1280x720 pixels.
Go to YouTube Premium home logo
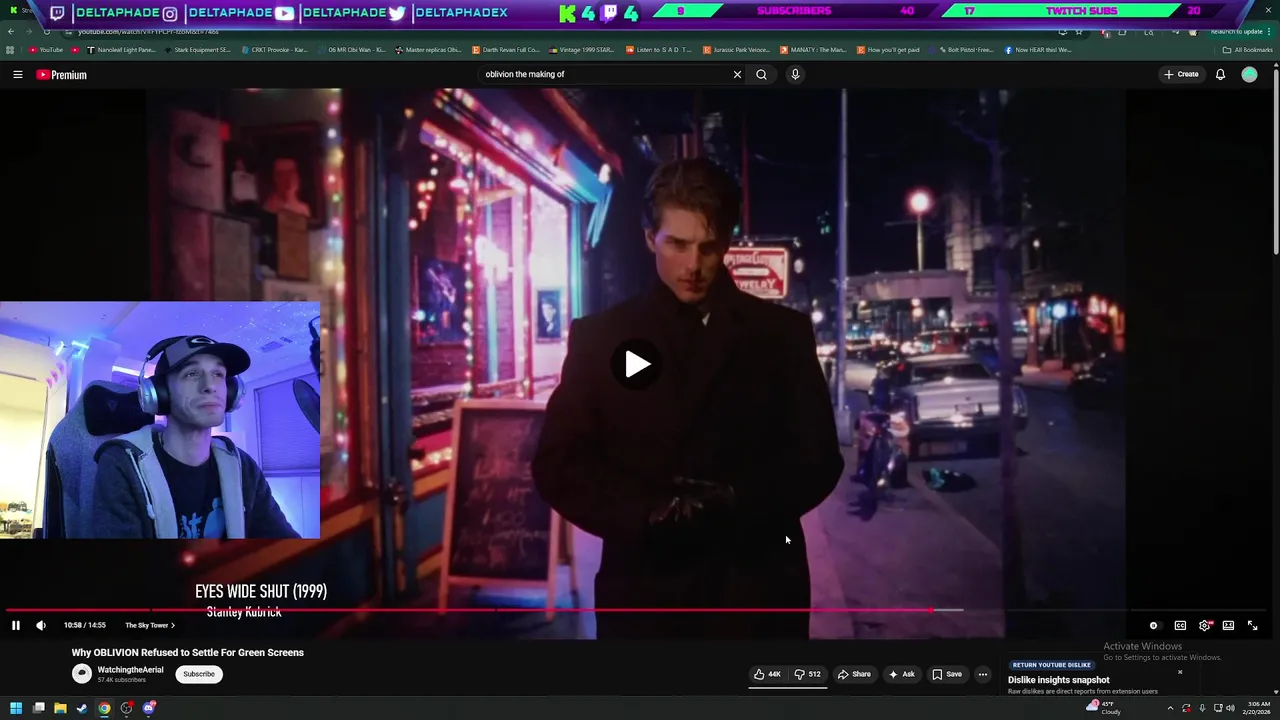[x=62, y=75]
